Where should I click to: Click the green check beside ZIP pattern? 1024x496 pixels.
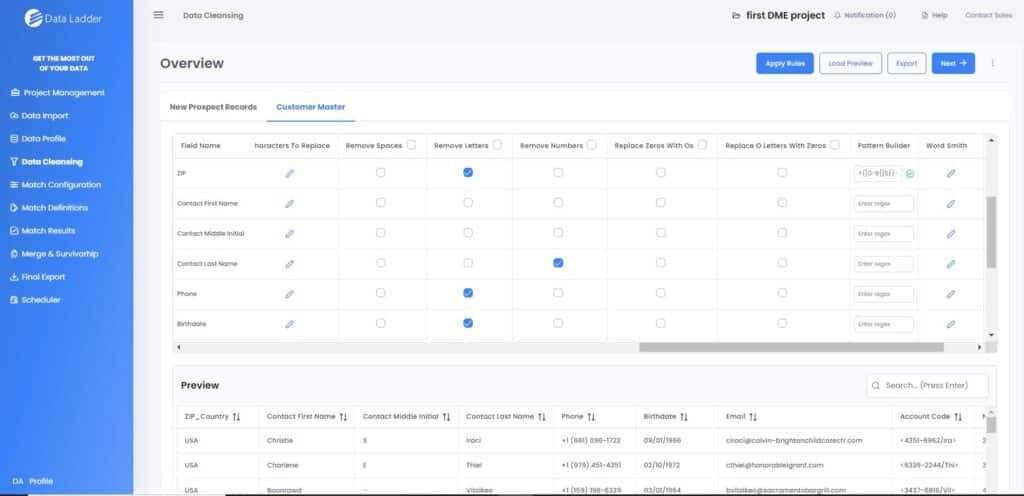click(x=910, y=174)
